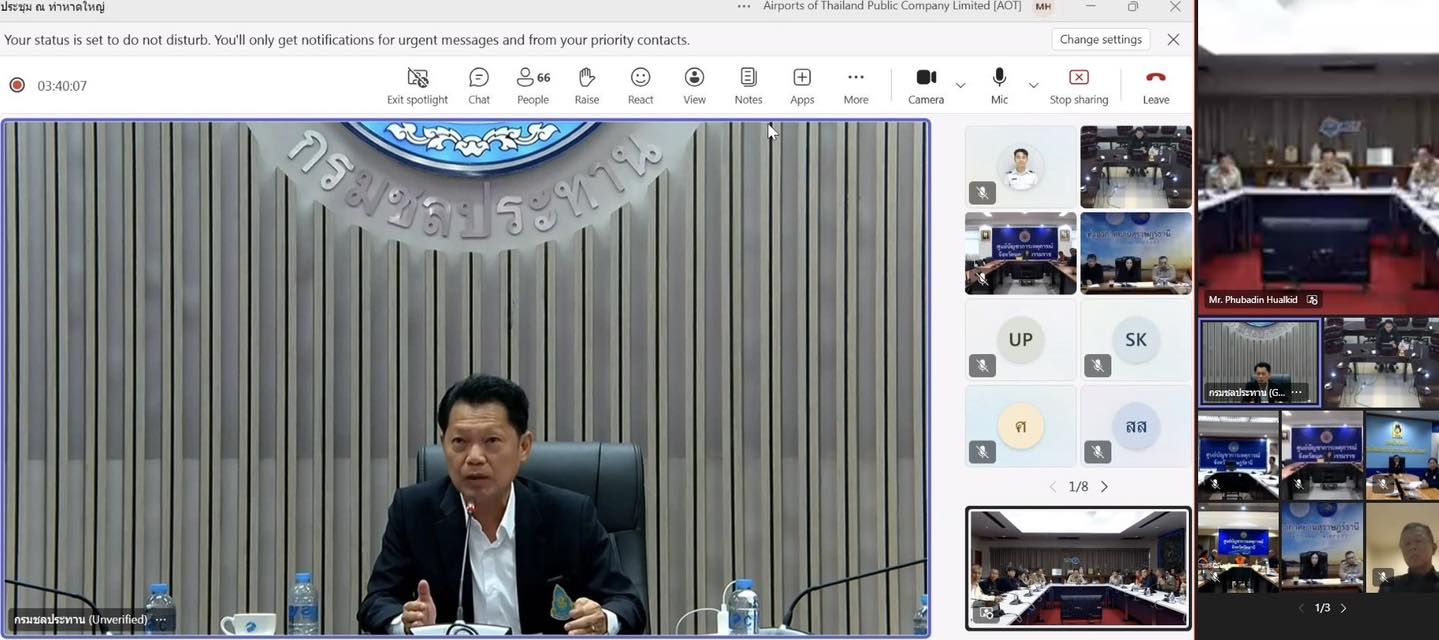Raise your hand in the meeting
The image size is (1439, 640).
587,85
